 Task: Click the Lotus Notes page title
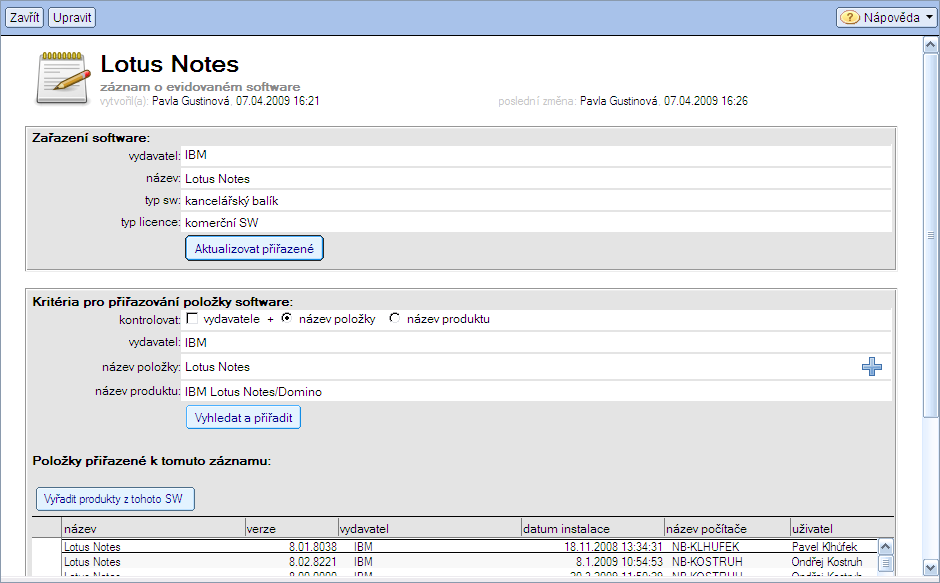(170, 64)
